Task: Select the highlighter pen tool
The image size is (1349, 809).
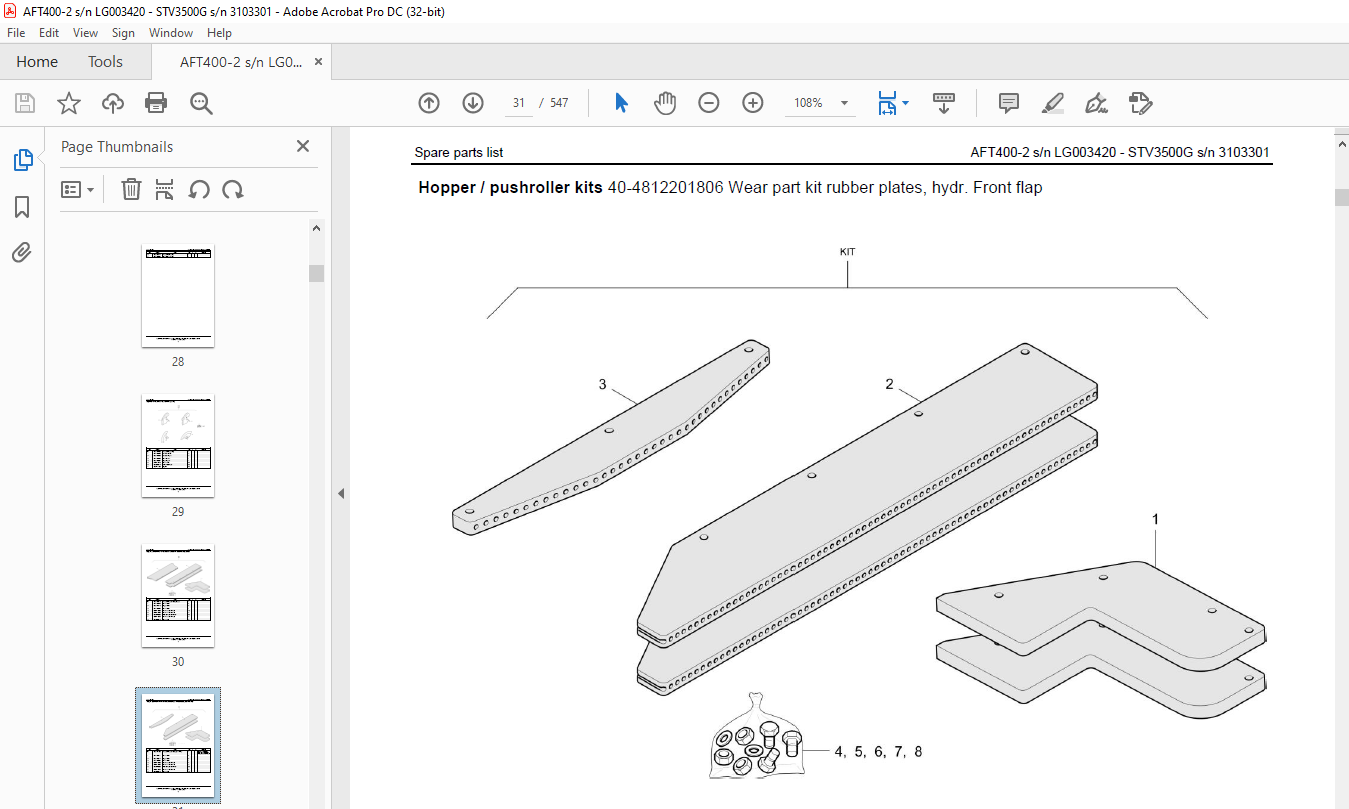Action: tap(1052, 103)
